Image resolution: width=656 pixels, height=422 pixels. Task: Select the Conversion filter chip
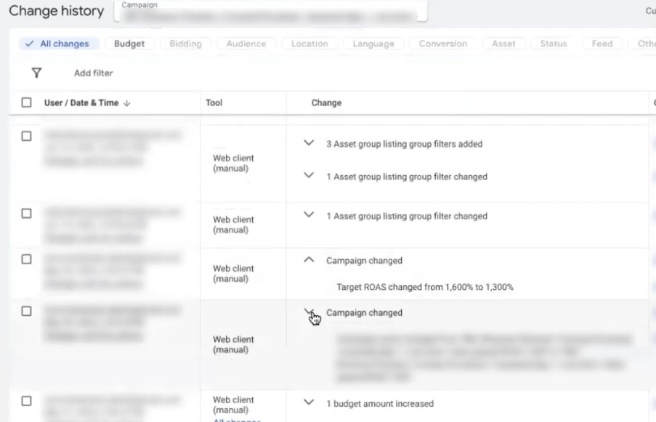pos(442,44)
